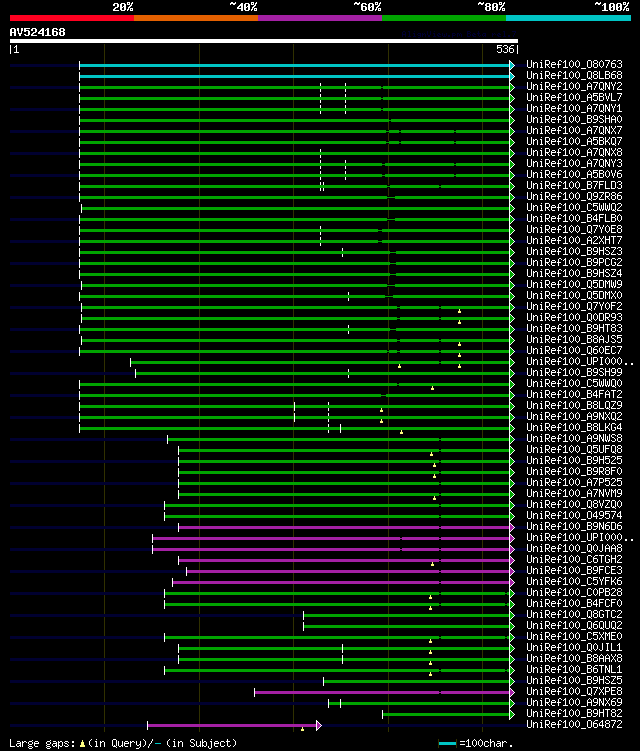Click the purple alignment bar for UniRef100_Q7XPE8
This screenshot has height=751, width=640.
(x=382, y=693)
